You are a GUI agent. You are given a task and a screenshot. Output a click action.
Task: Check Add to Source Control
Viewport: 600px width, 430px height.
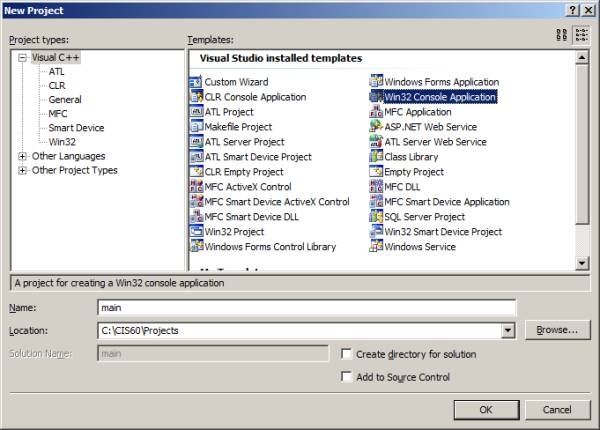tap(346, 376)
